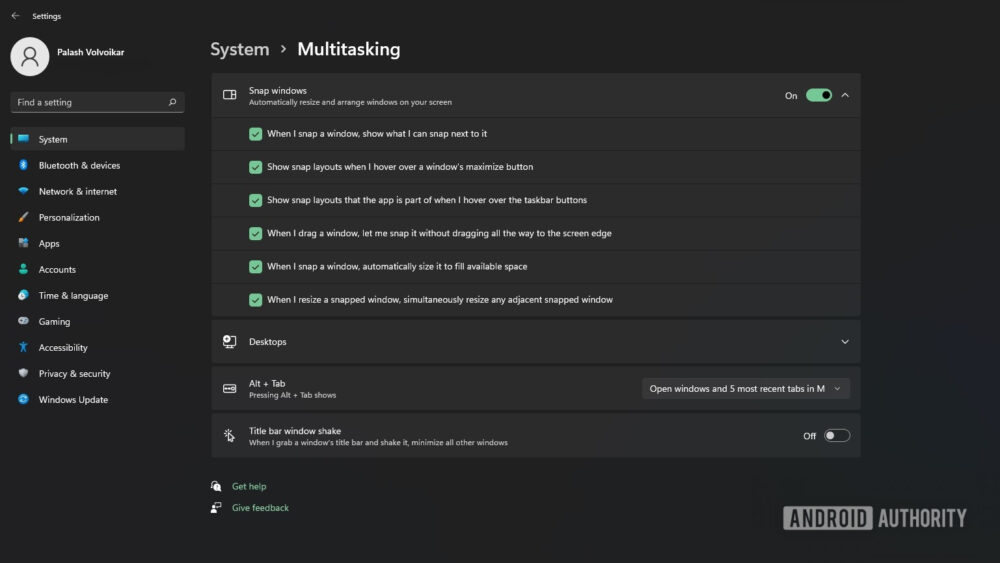The width and height of the screenshot is (1000, 563).
Task: Collapse the Snap windows section chevron
Action: [845, 95]
